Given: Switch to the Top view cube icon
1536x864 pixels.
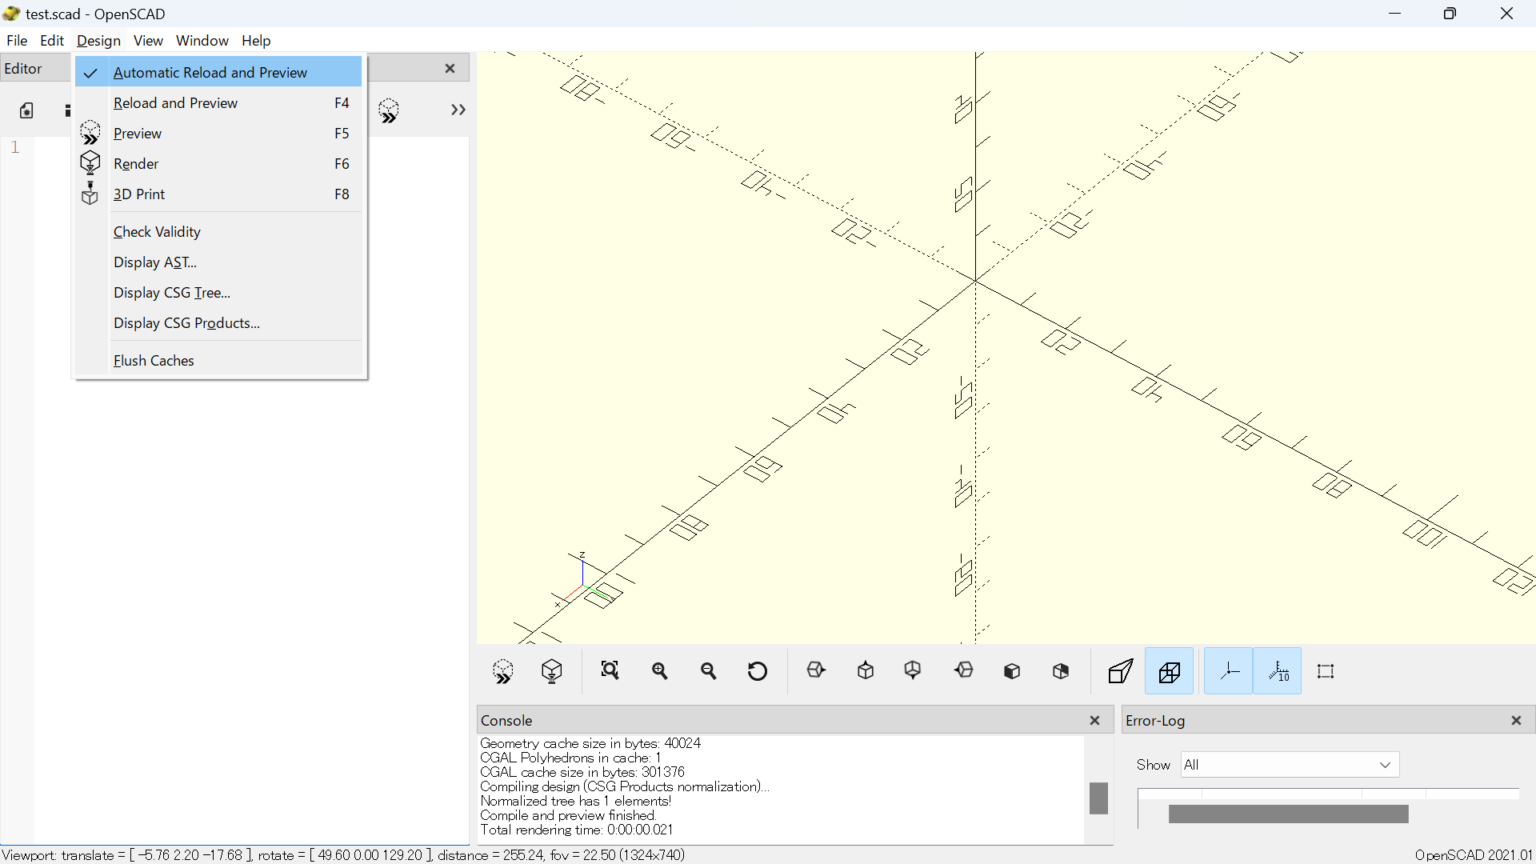Looking at the screenshot, I should [x=864, y=671].
